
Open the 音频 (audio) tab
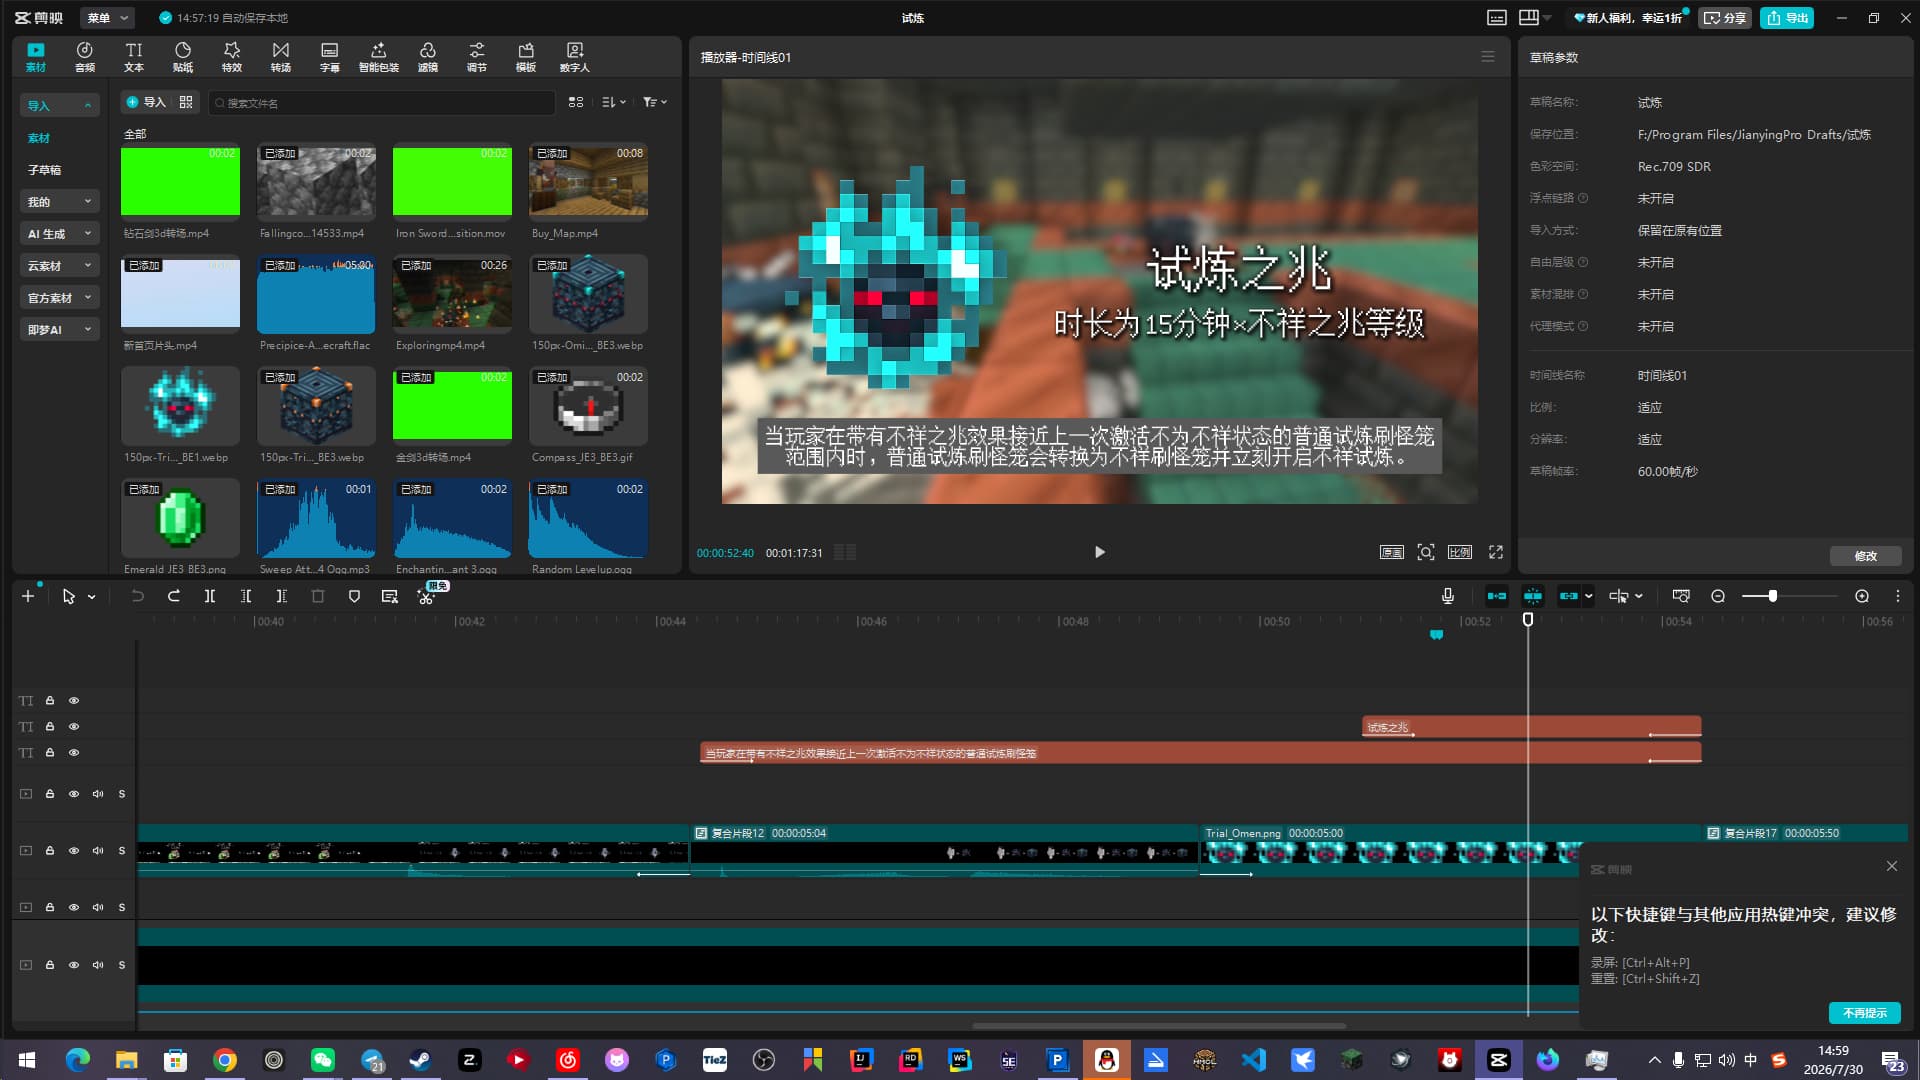pyautogui.click(x=85, y=57)
